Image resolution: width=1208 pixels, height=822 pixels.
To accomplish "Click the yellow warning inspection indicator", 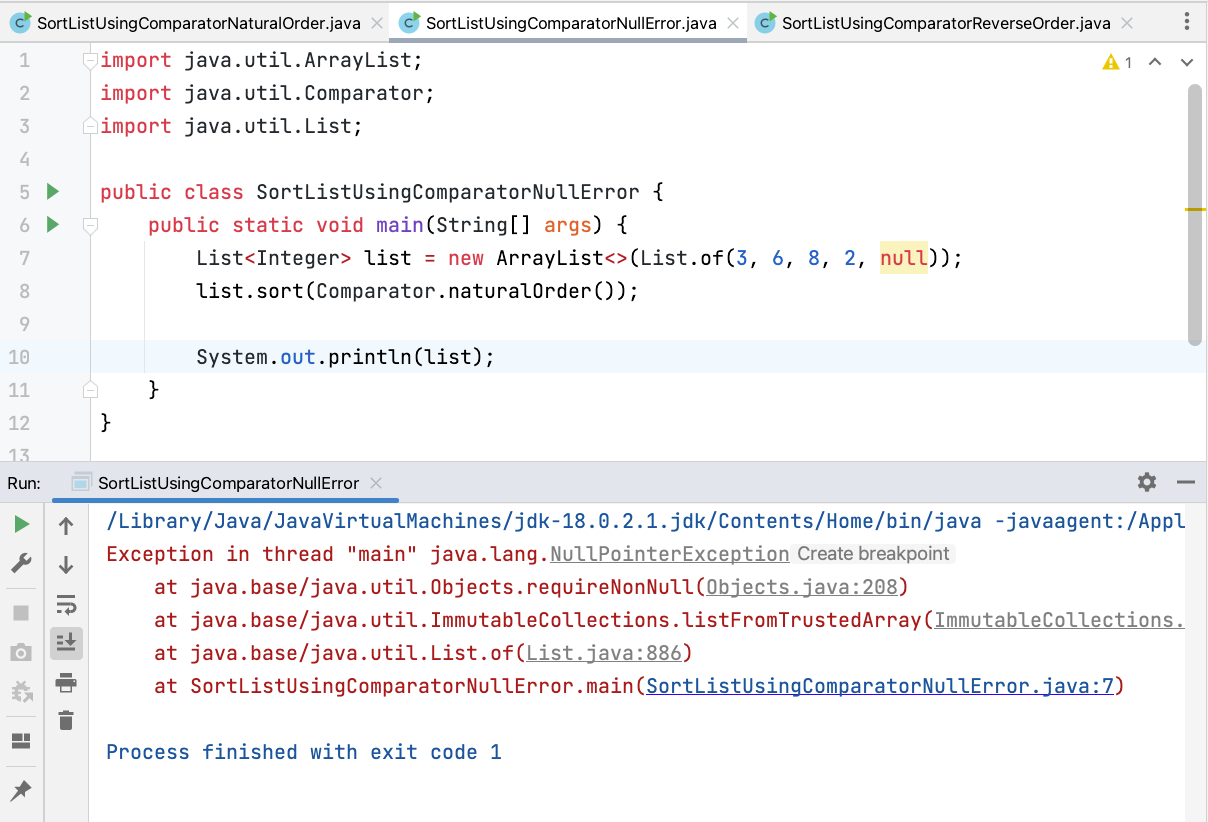I will 1113,61.
